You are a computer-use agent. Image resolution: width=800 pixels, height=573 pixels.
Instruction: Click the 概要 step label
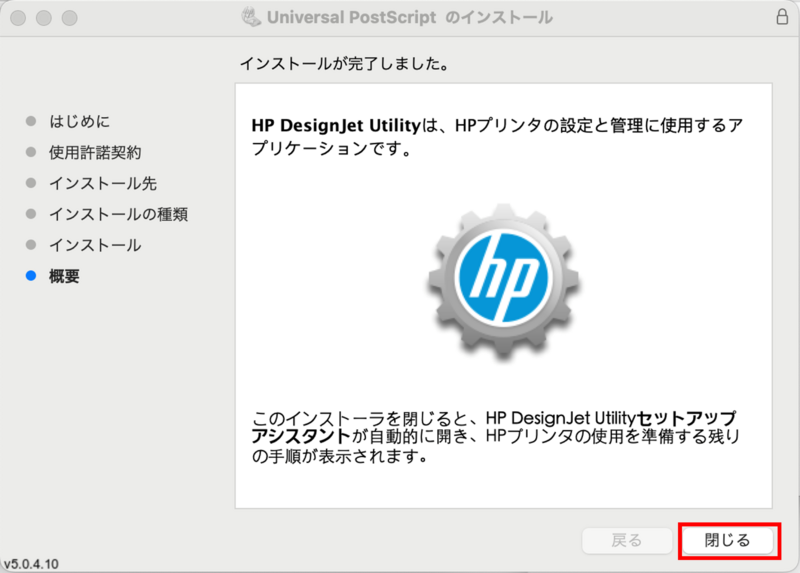tap(65, 276)
